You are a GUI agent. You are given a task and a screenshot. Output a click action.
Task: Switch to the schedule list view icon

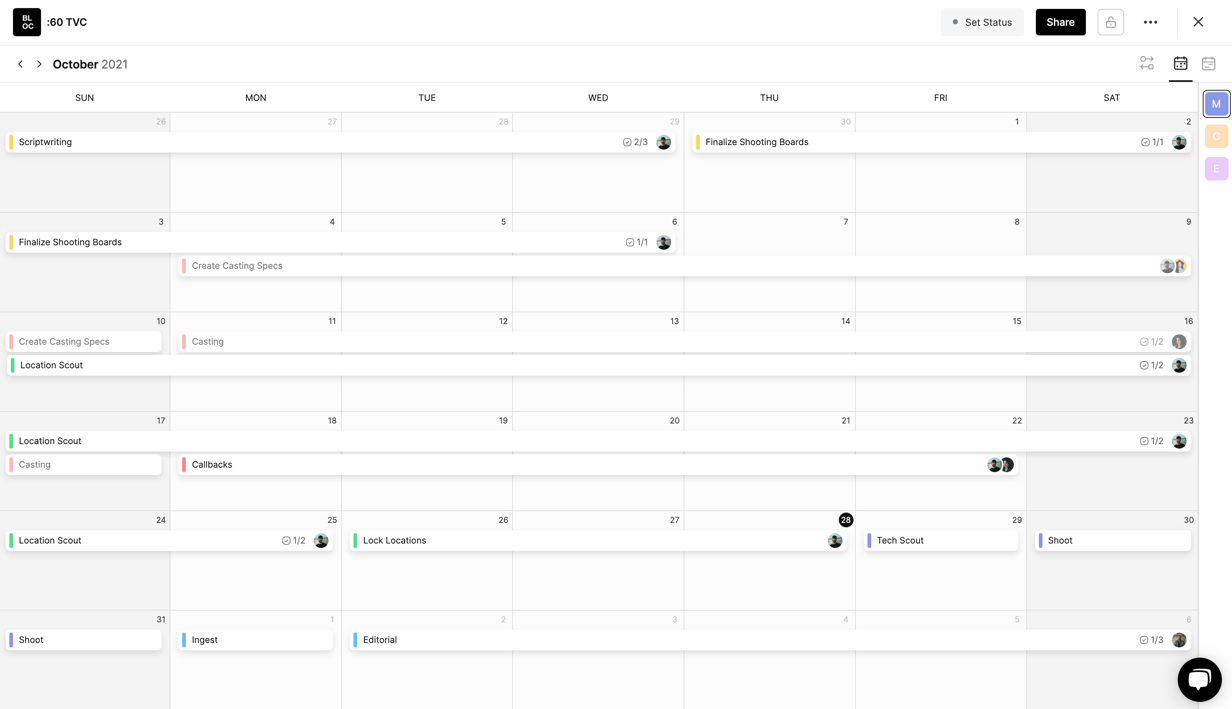(x=1208, y=64)
